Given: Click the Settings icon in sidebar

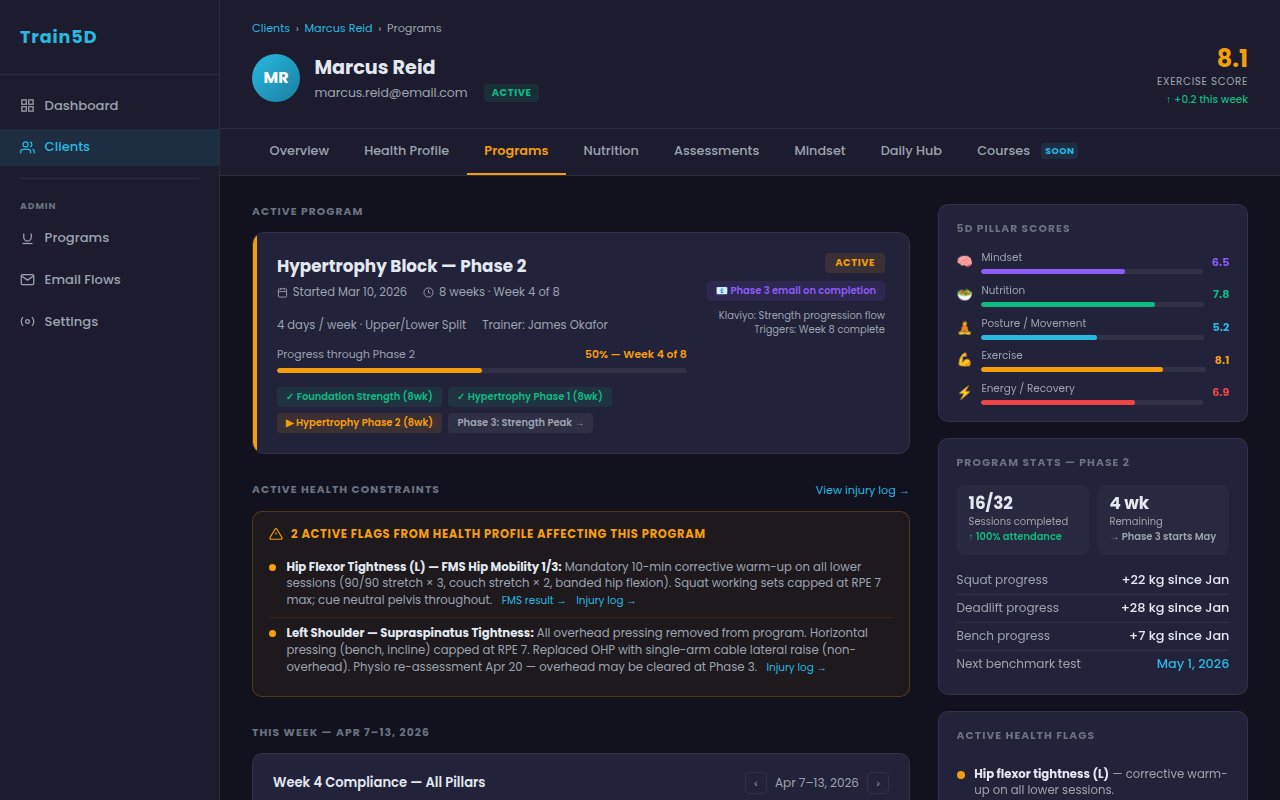Looking at the screenshot, I should pyautogui.click(x=28, y=322).
